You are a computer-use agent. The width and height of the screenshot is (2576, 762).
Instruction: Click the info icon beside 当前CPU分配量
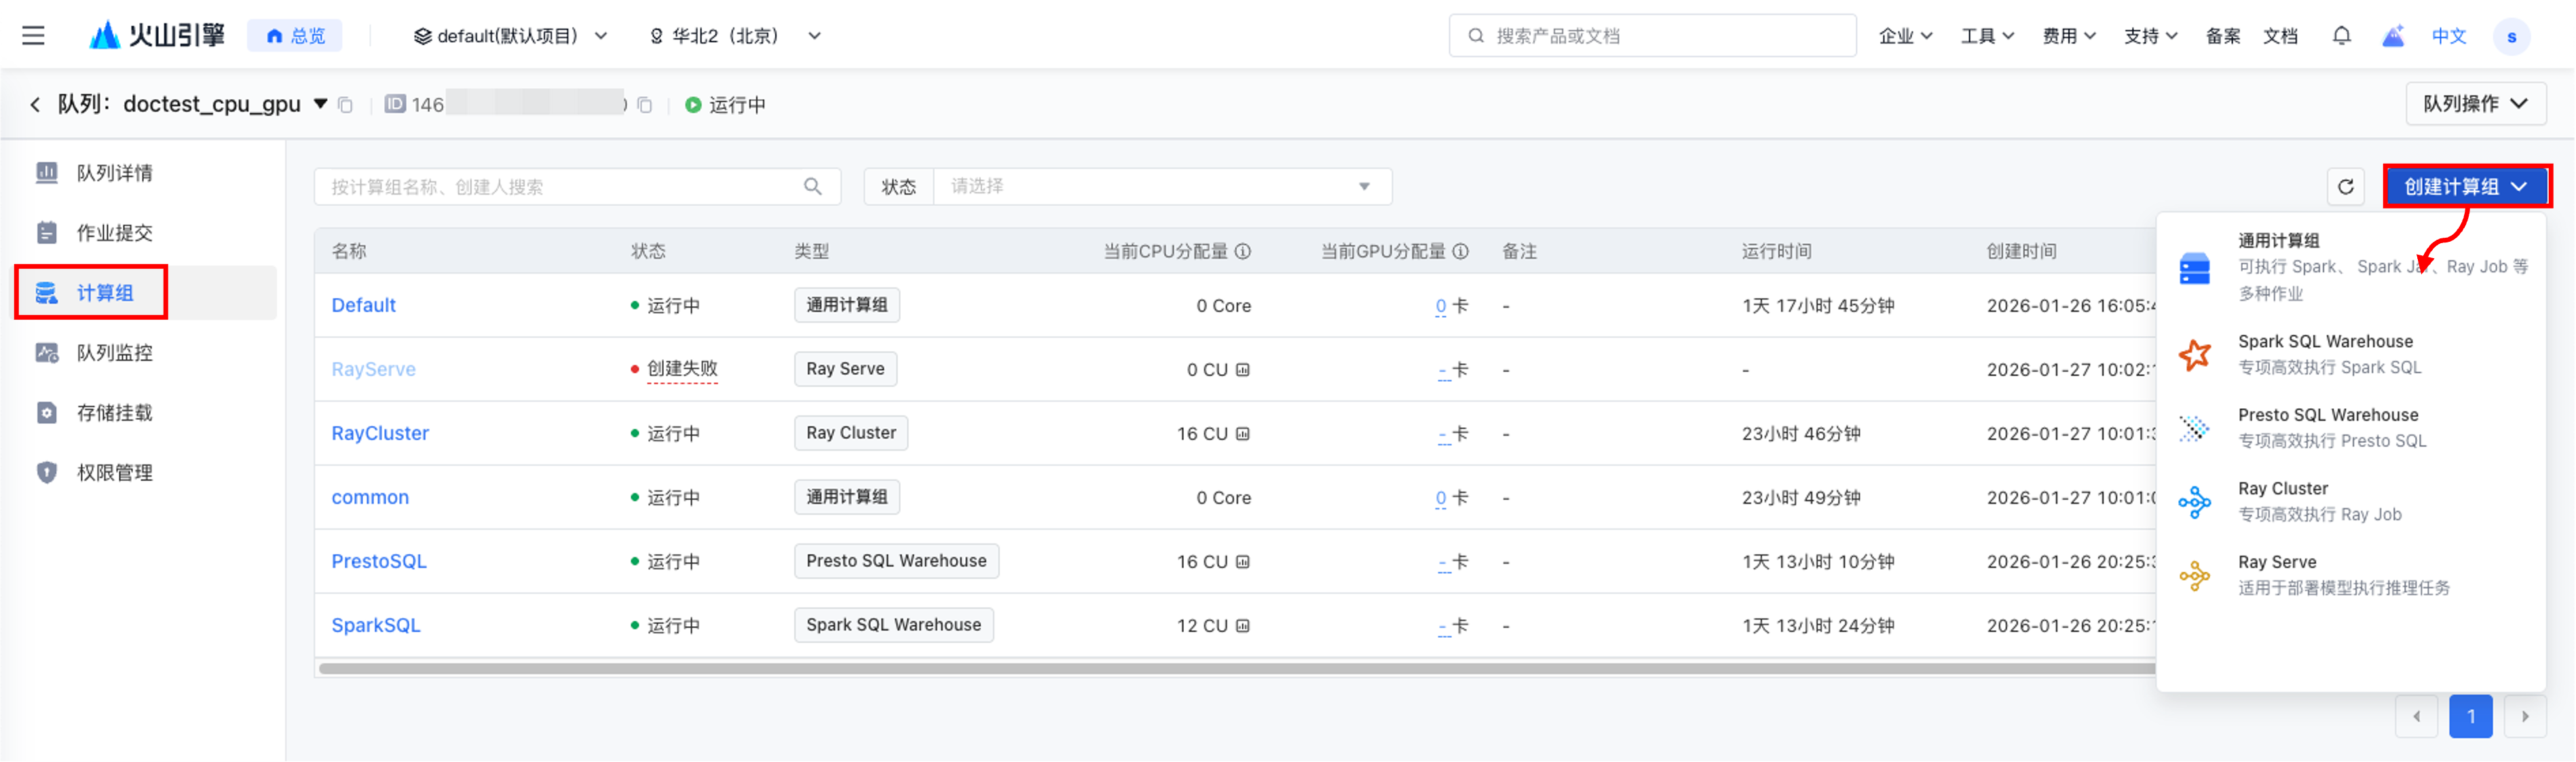click(x=1242, y=252)
